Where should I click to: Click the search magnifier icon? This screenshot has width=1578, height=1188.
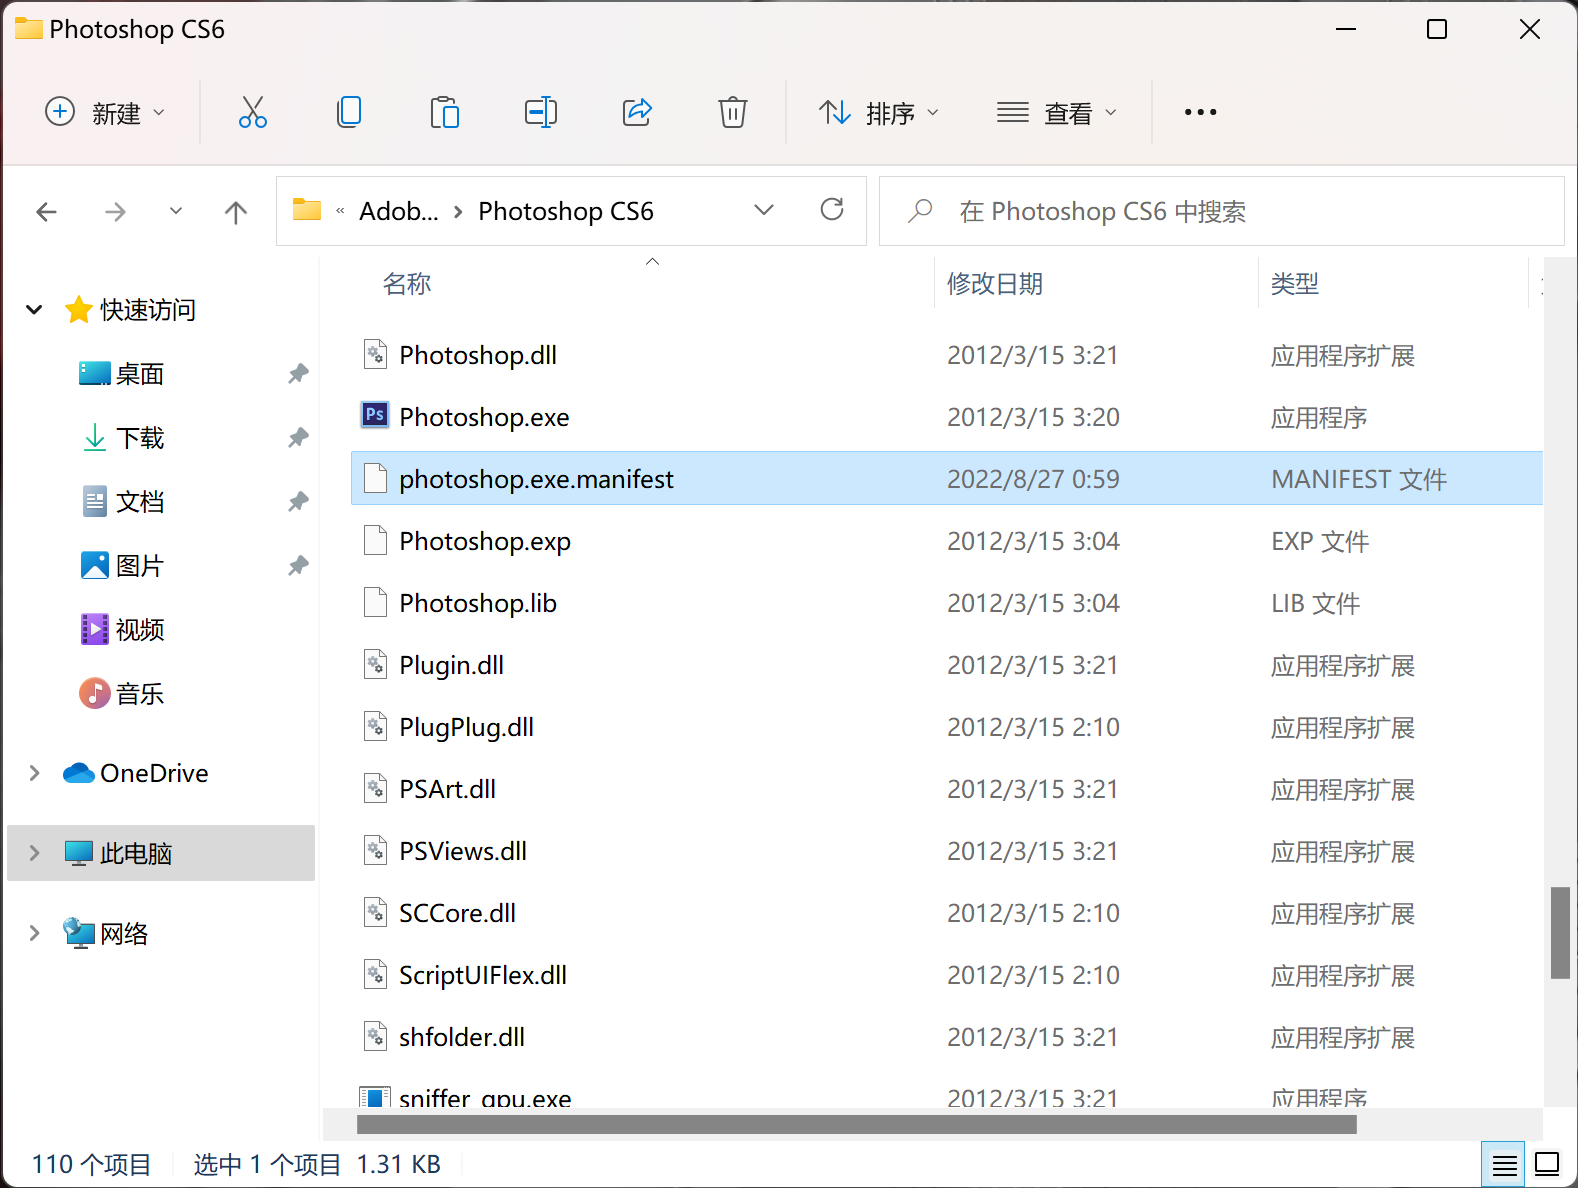pyautogui.click(x=920, y=211)
